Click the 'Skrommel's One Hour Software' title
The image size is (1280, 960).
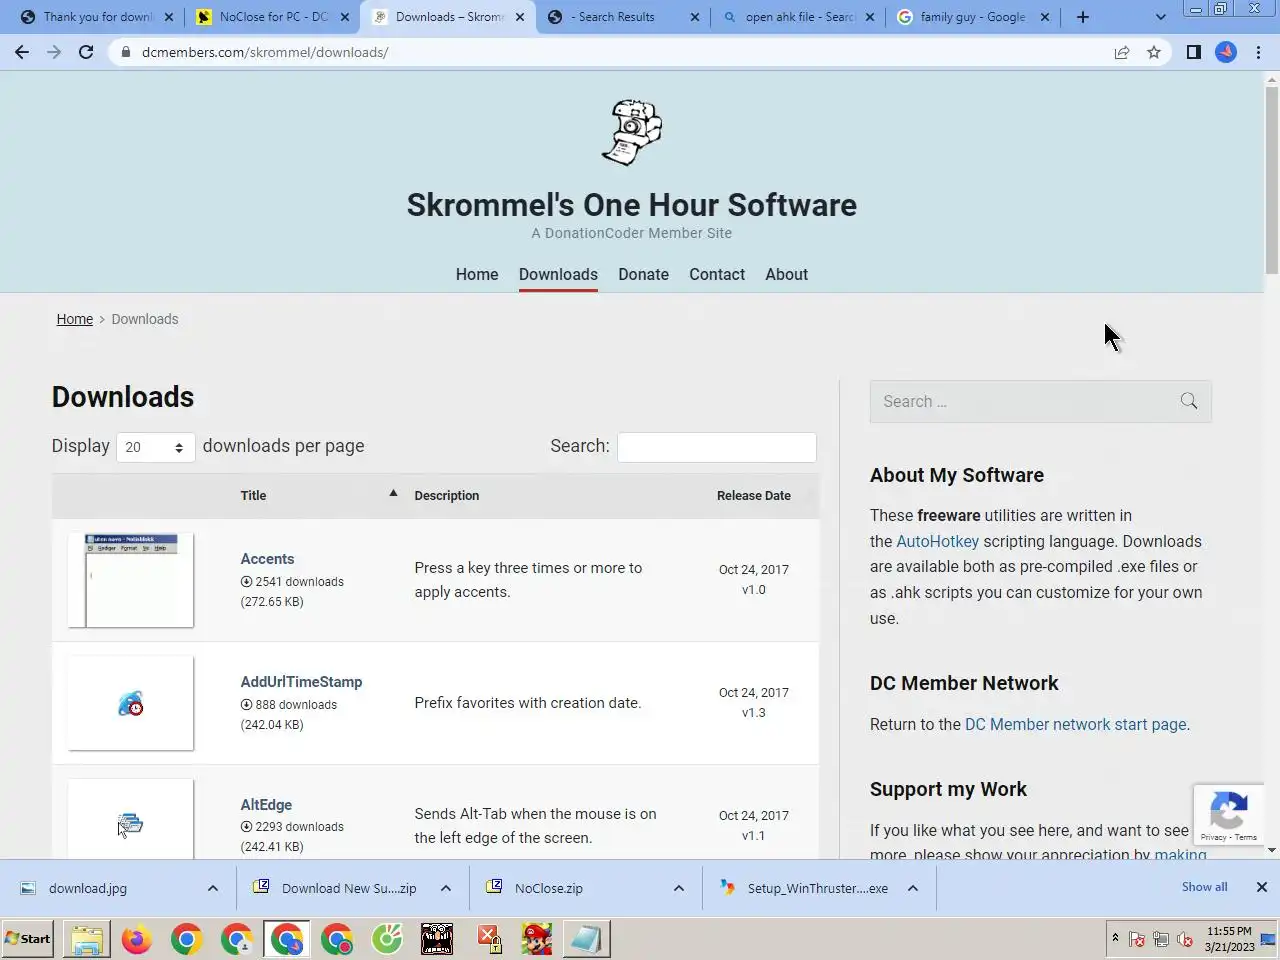pyautogui.click(x=632, y=205)
